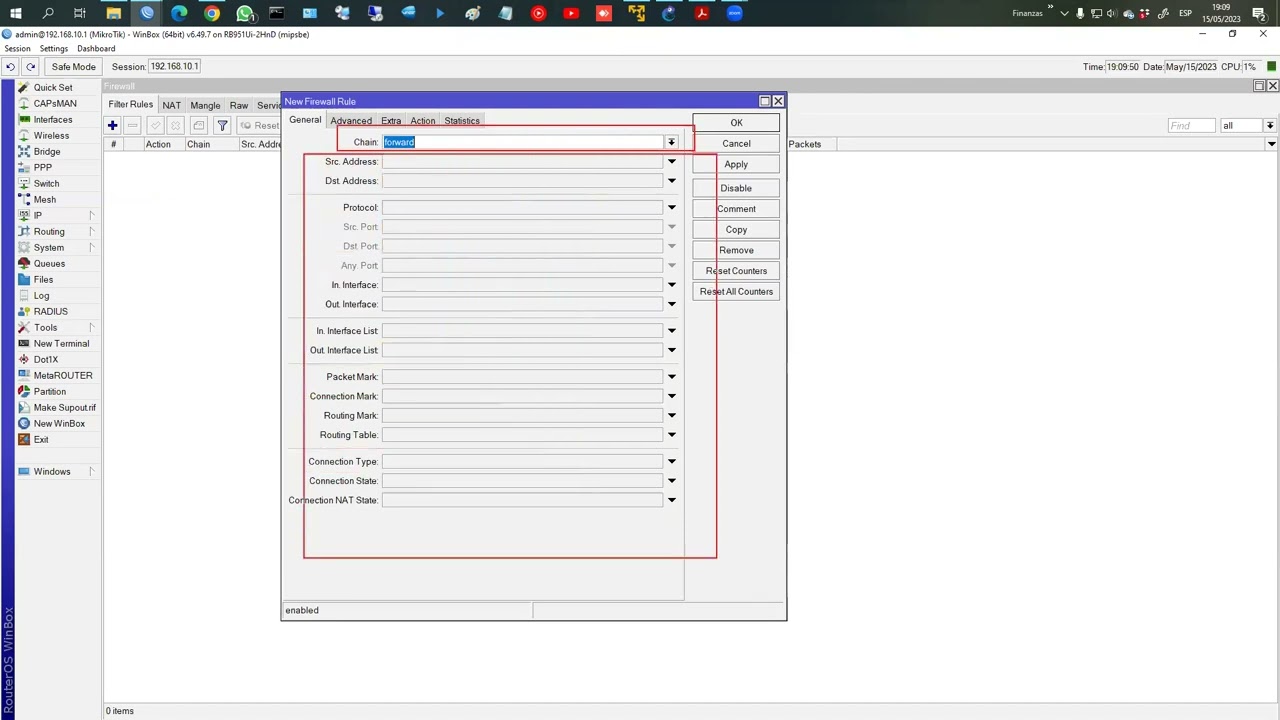Open the Files menu
Screen dimensions: 1280x720
[x=43, y=279]
